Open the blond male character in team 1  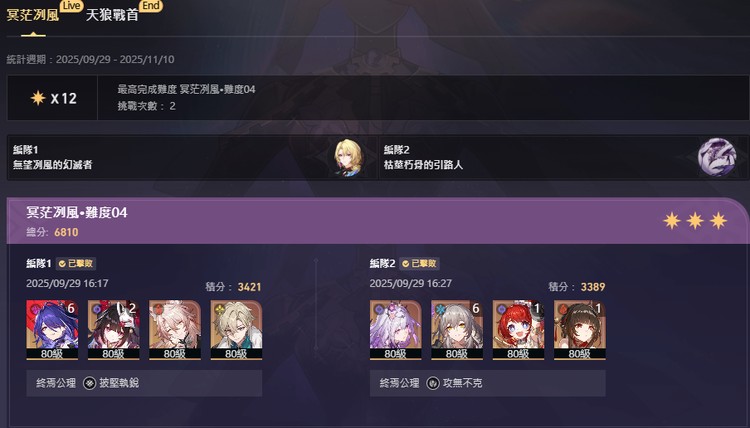click(x=236, y=330)
